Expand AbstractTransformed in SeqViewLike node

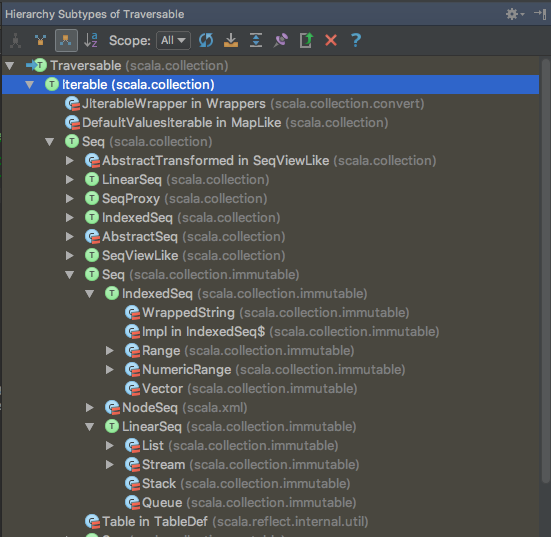tap(70, 161)
